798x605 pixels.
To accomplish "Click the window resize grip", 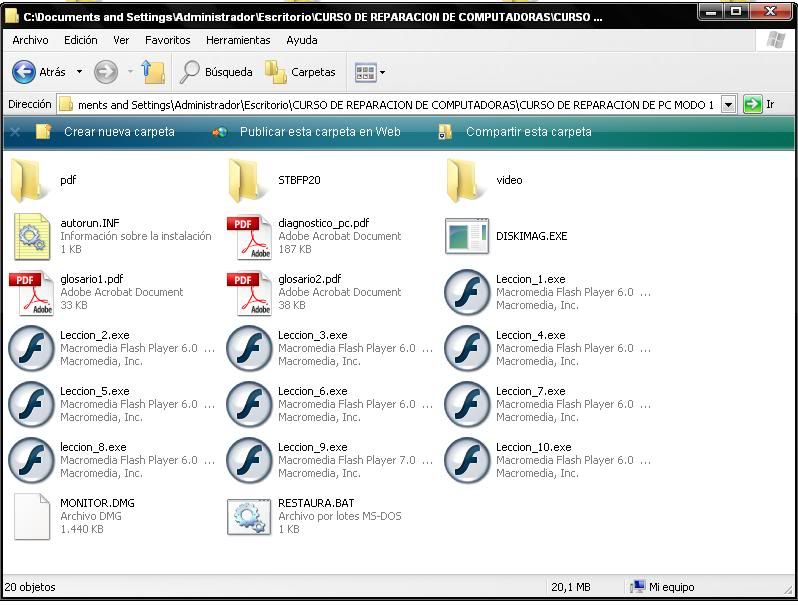I will pos(788,589).
